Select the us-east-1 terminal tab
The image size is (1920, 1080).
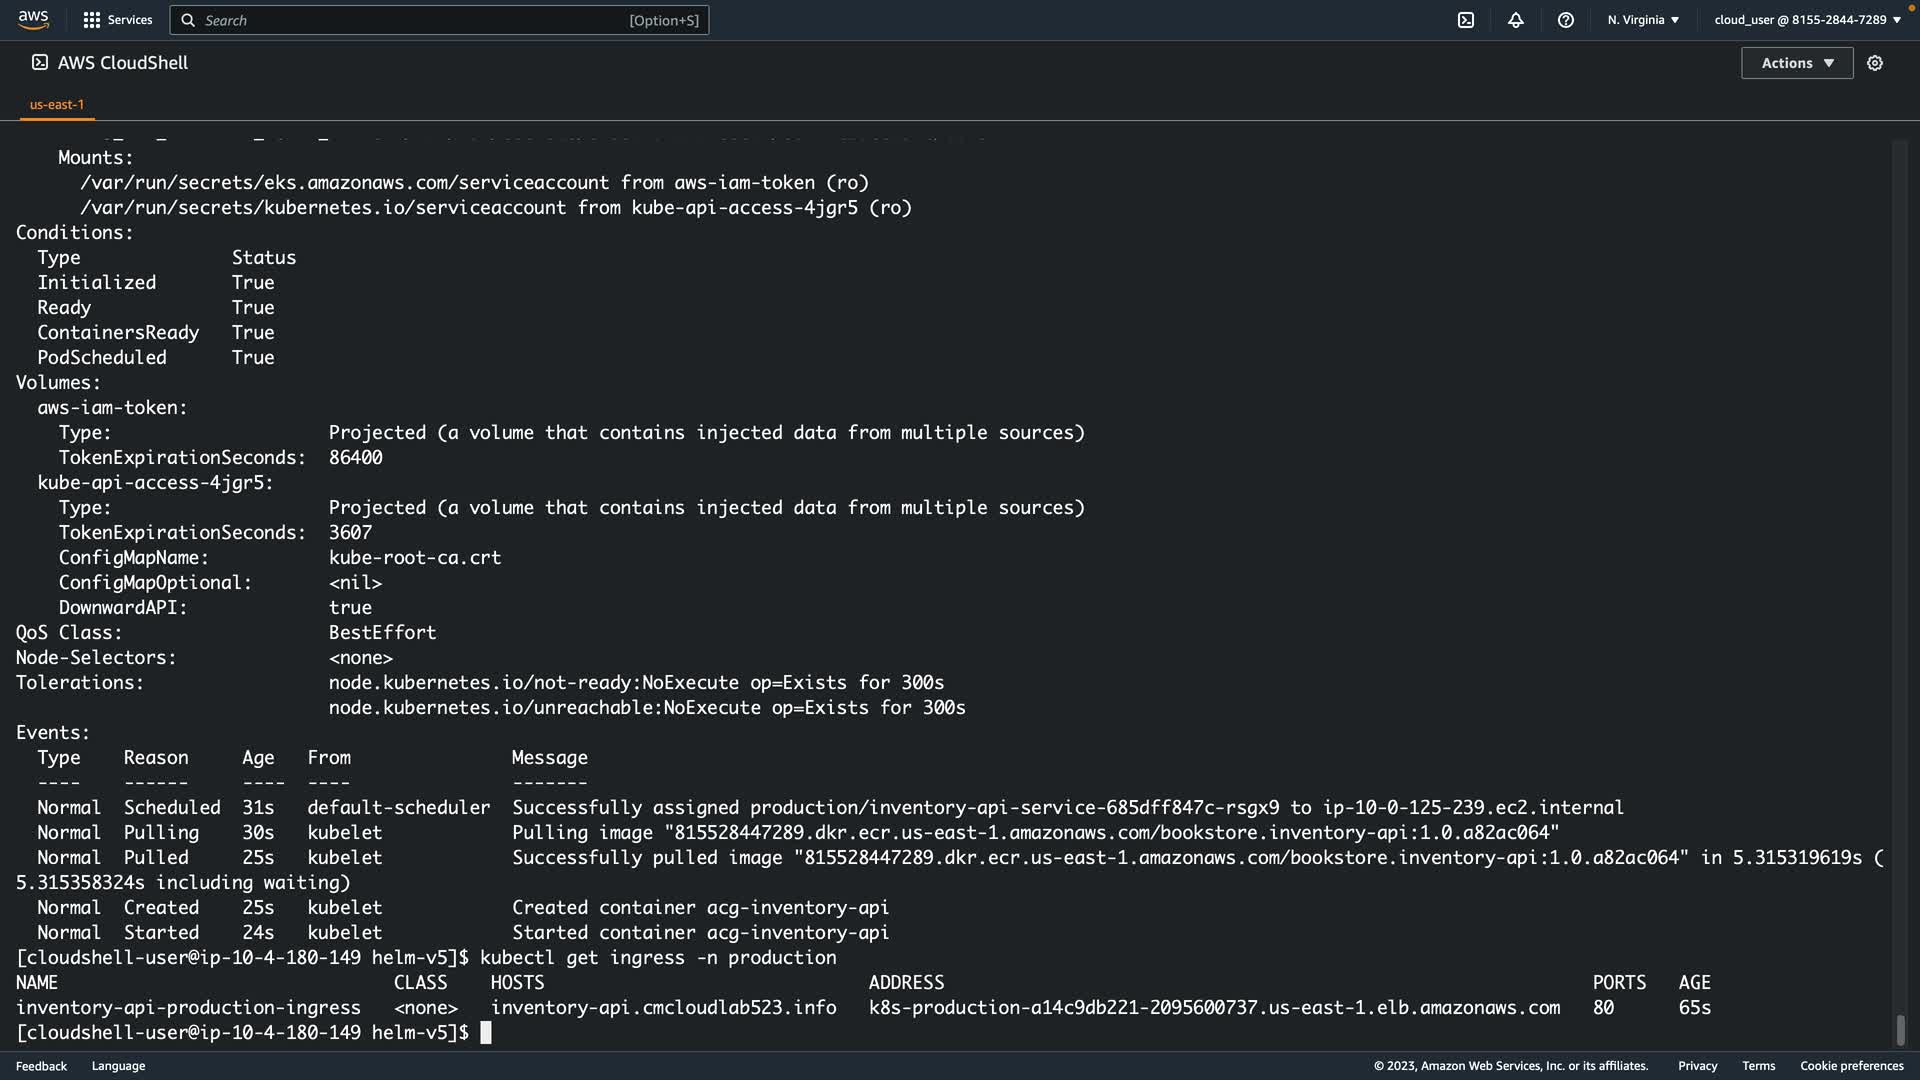click(x=57, y=104)
